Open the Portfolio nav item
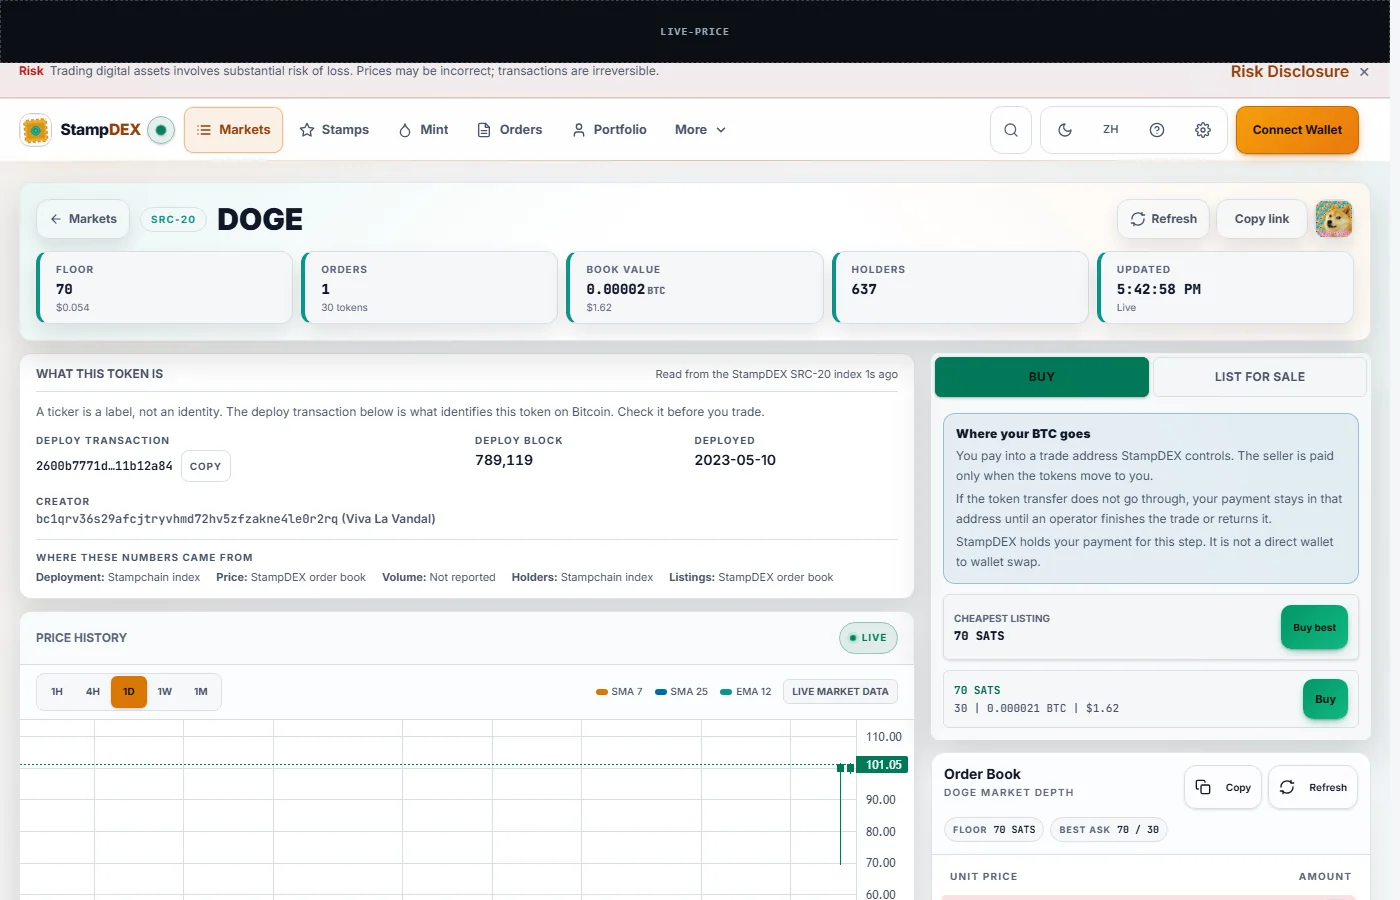 tap(610, 130)
